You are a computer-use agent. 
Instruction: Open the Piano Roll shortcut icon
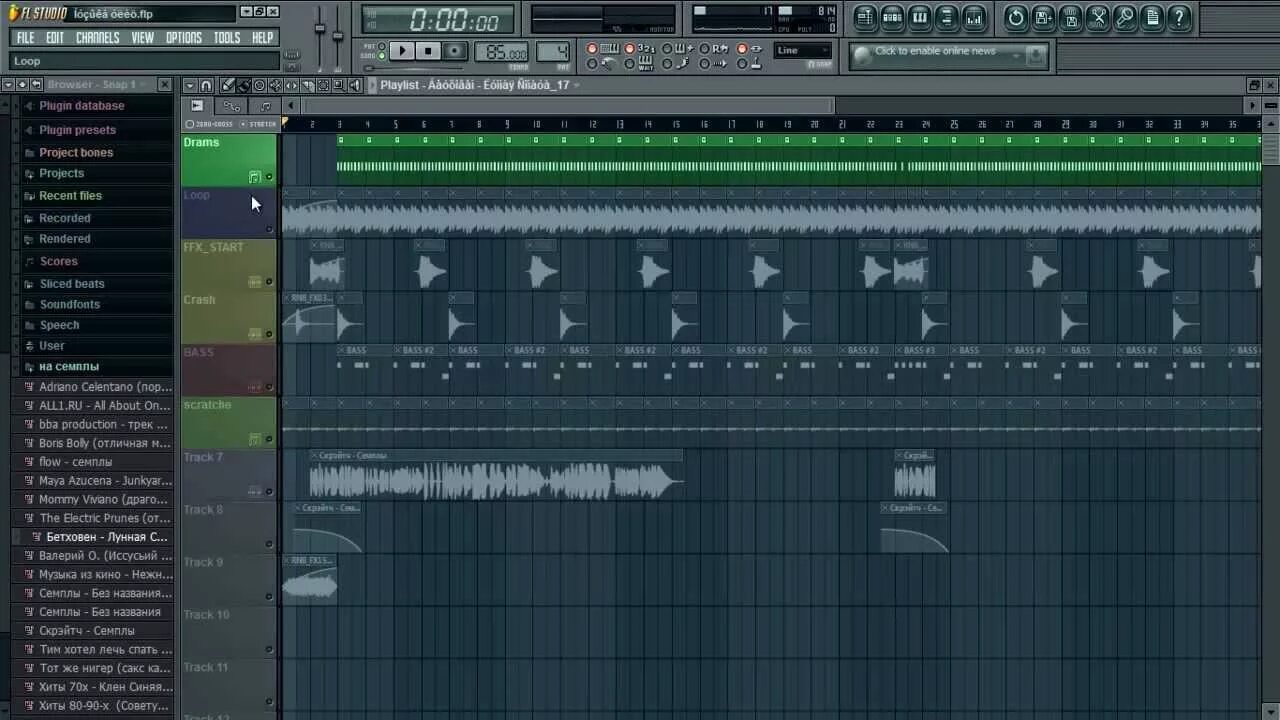pyautogui.click(x=919, y=17)
